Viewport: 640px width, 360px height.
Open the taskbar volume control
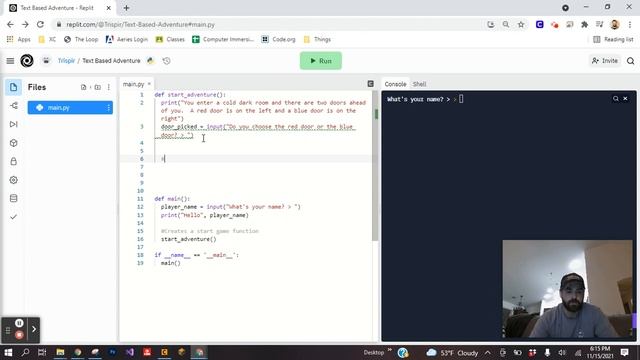(x=562, y=353)
